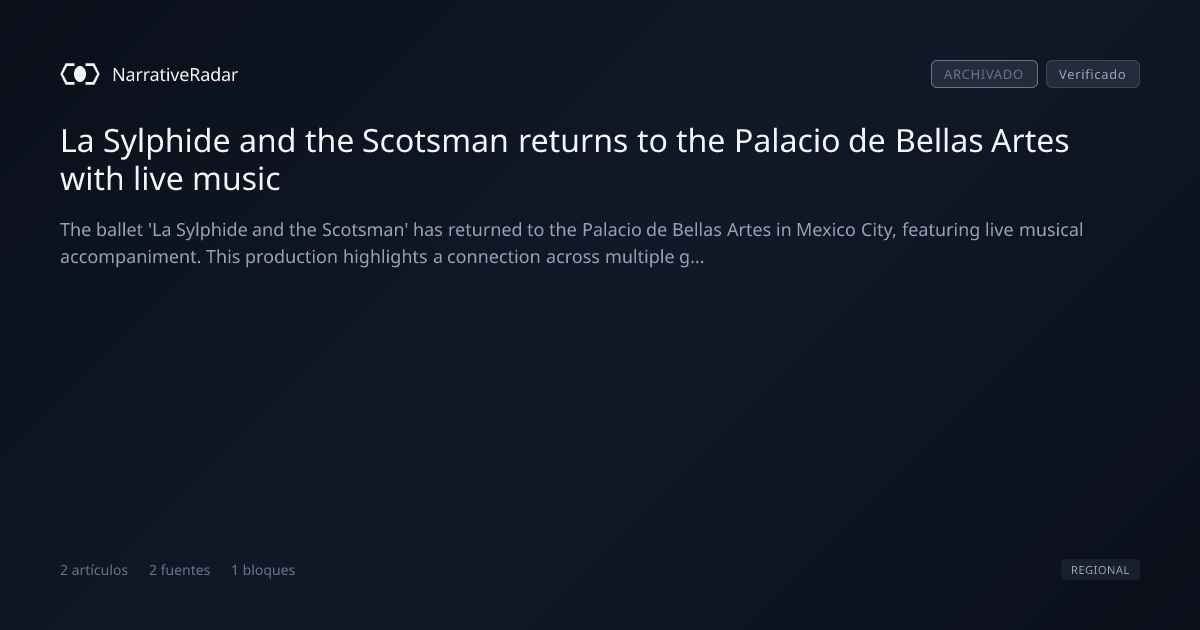The height and width of the screenshot is (630, 1200).
Task: Click the word 'Scotsman' in the headline
Action: (435, 141)
